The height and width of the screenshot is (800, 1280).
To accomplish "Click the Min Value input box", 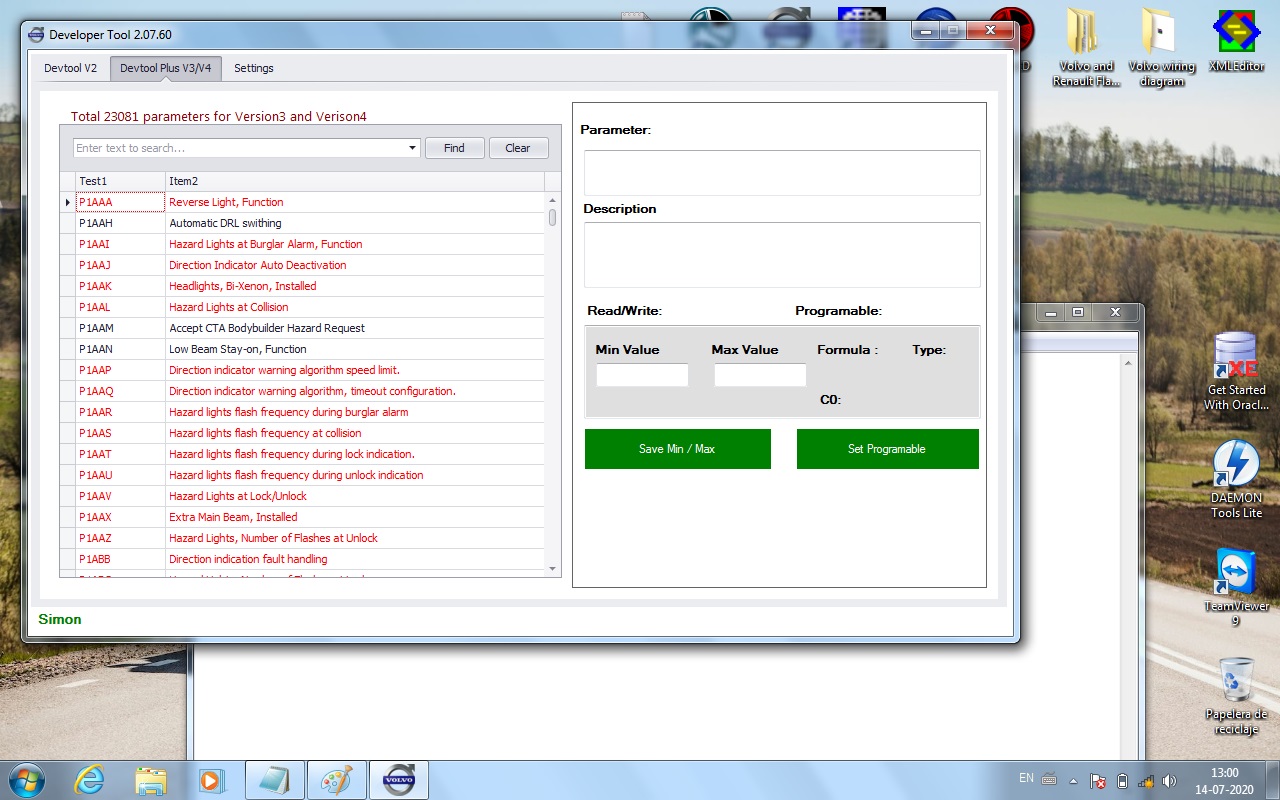I will [x=642, y=375].
